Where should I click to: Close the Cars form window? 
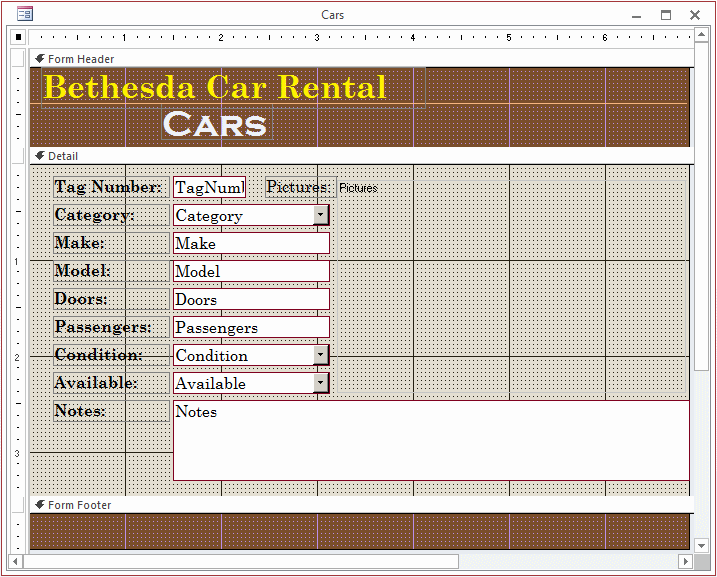coord(695,15)
